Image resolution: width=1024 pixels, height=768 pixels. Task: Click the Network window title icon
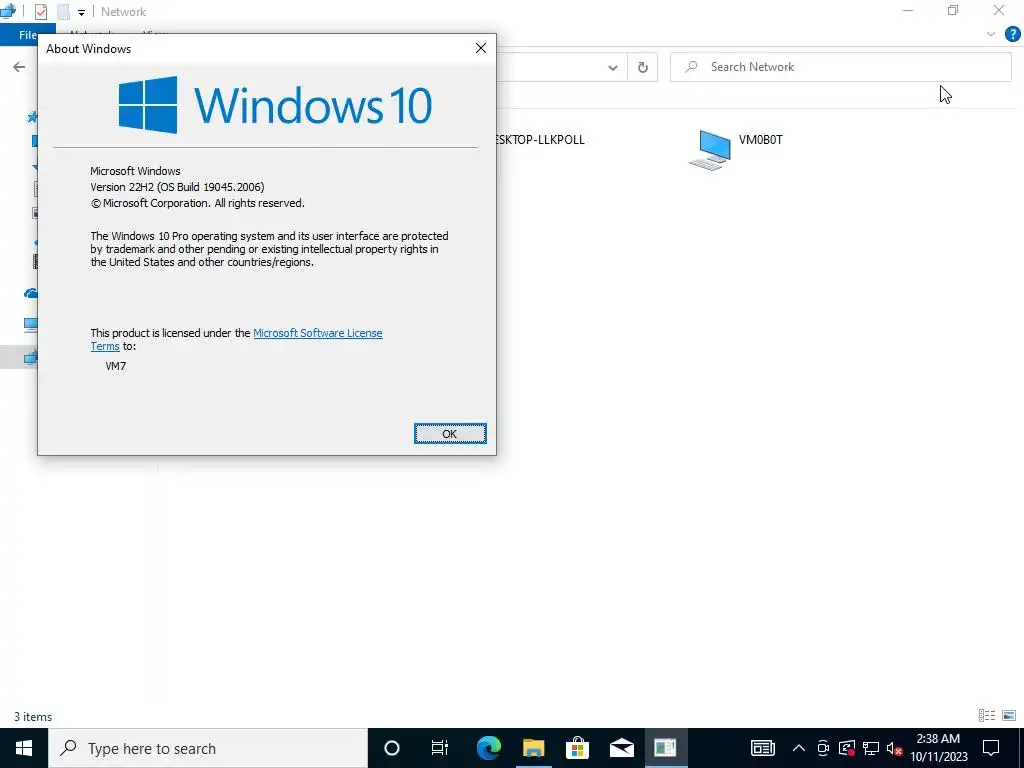coord(8,11)
